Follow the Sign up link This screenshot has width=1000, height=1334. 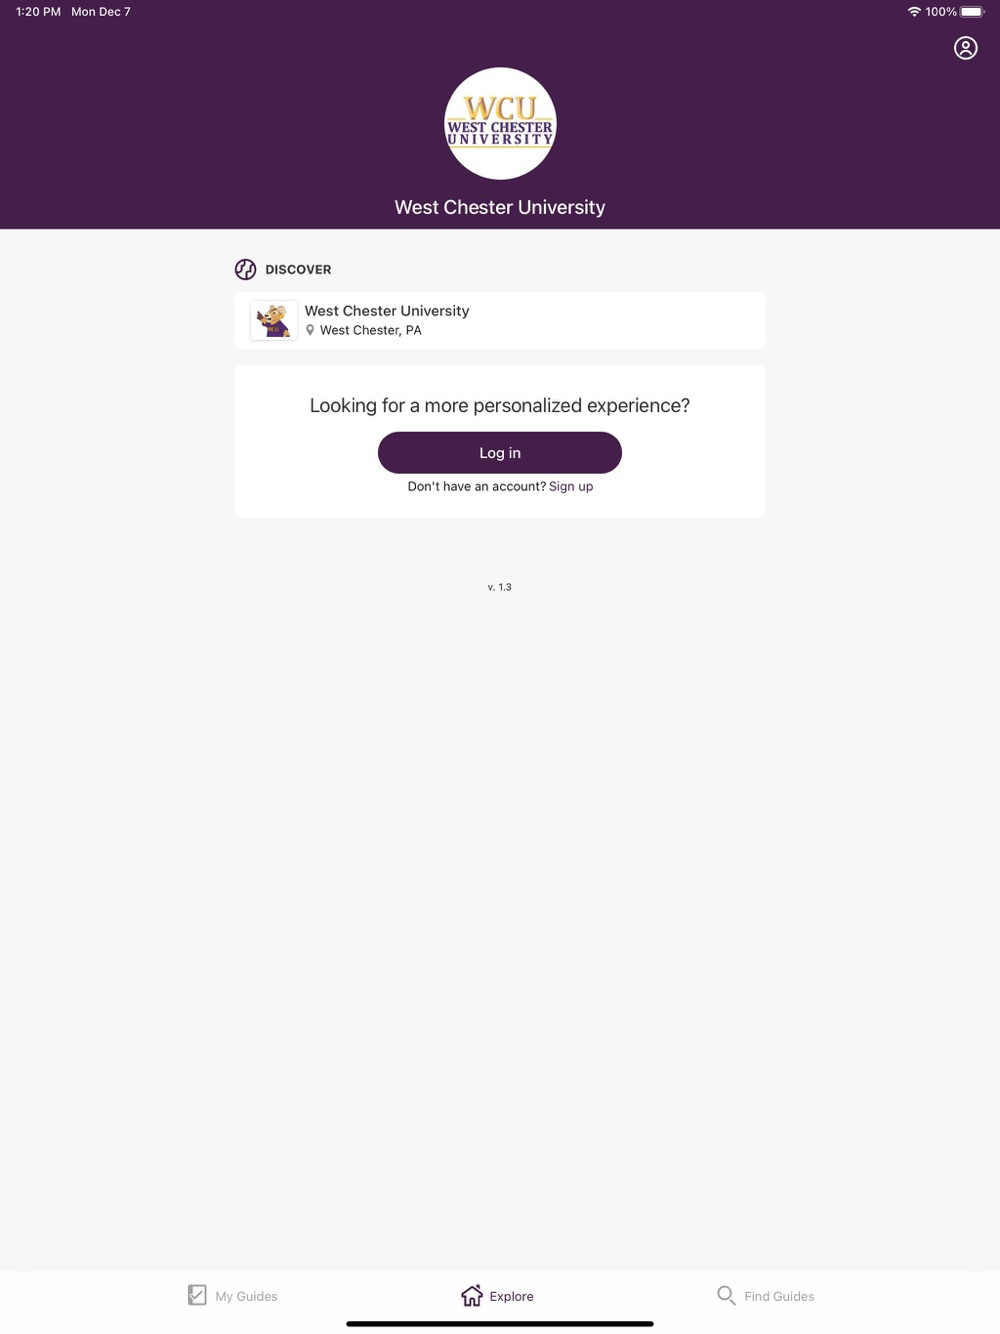click(x=571, y=487)
